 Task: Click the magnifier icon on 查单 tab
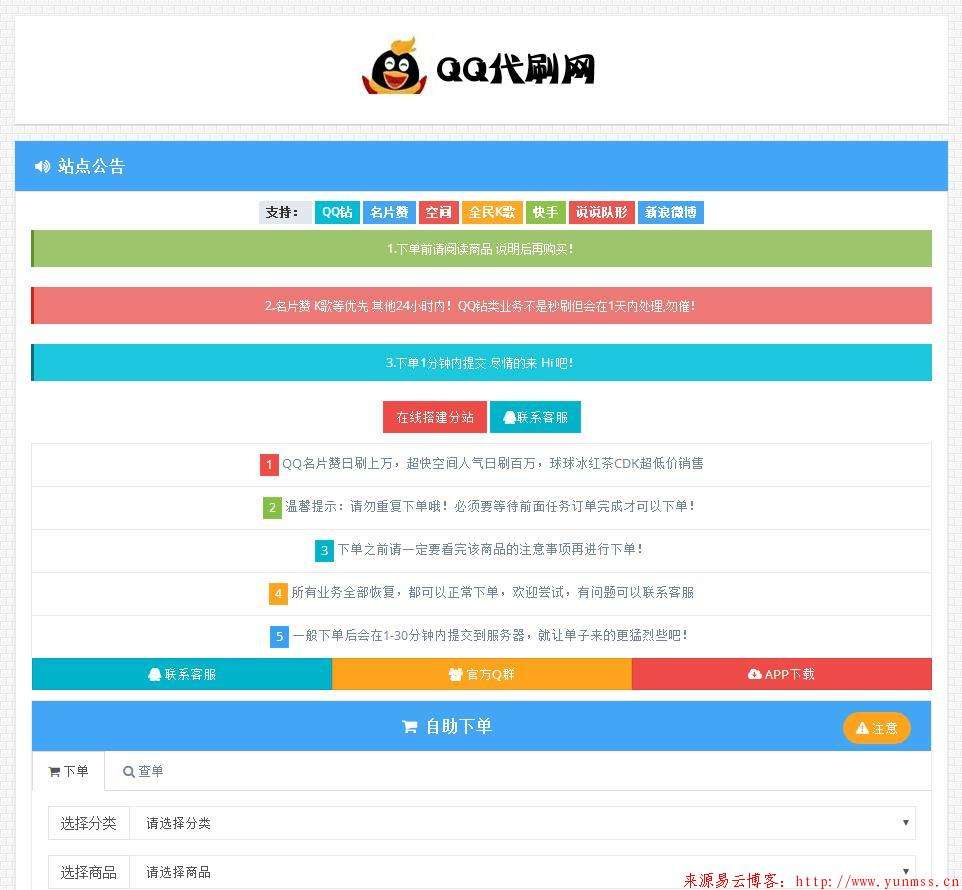point(129,771)
